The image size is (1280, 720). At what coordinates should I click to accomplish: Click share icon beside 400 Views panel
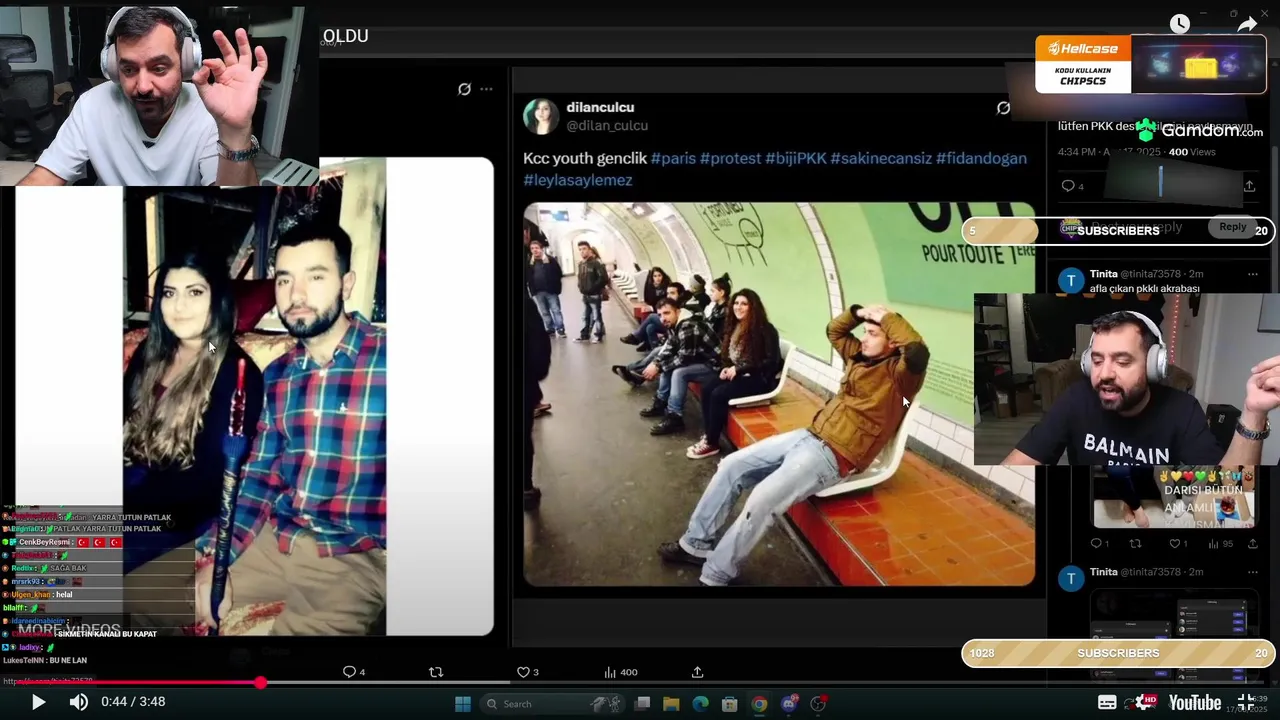click(x=1249, y=186)
